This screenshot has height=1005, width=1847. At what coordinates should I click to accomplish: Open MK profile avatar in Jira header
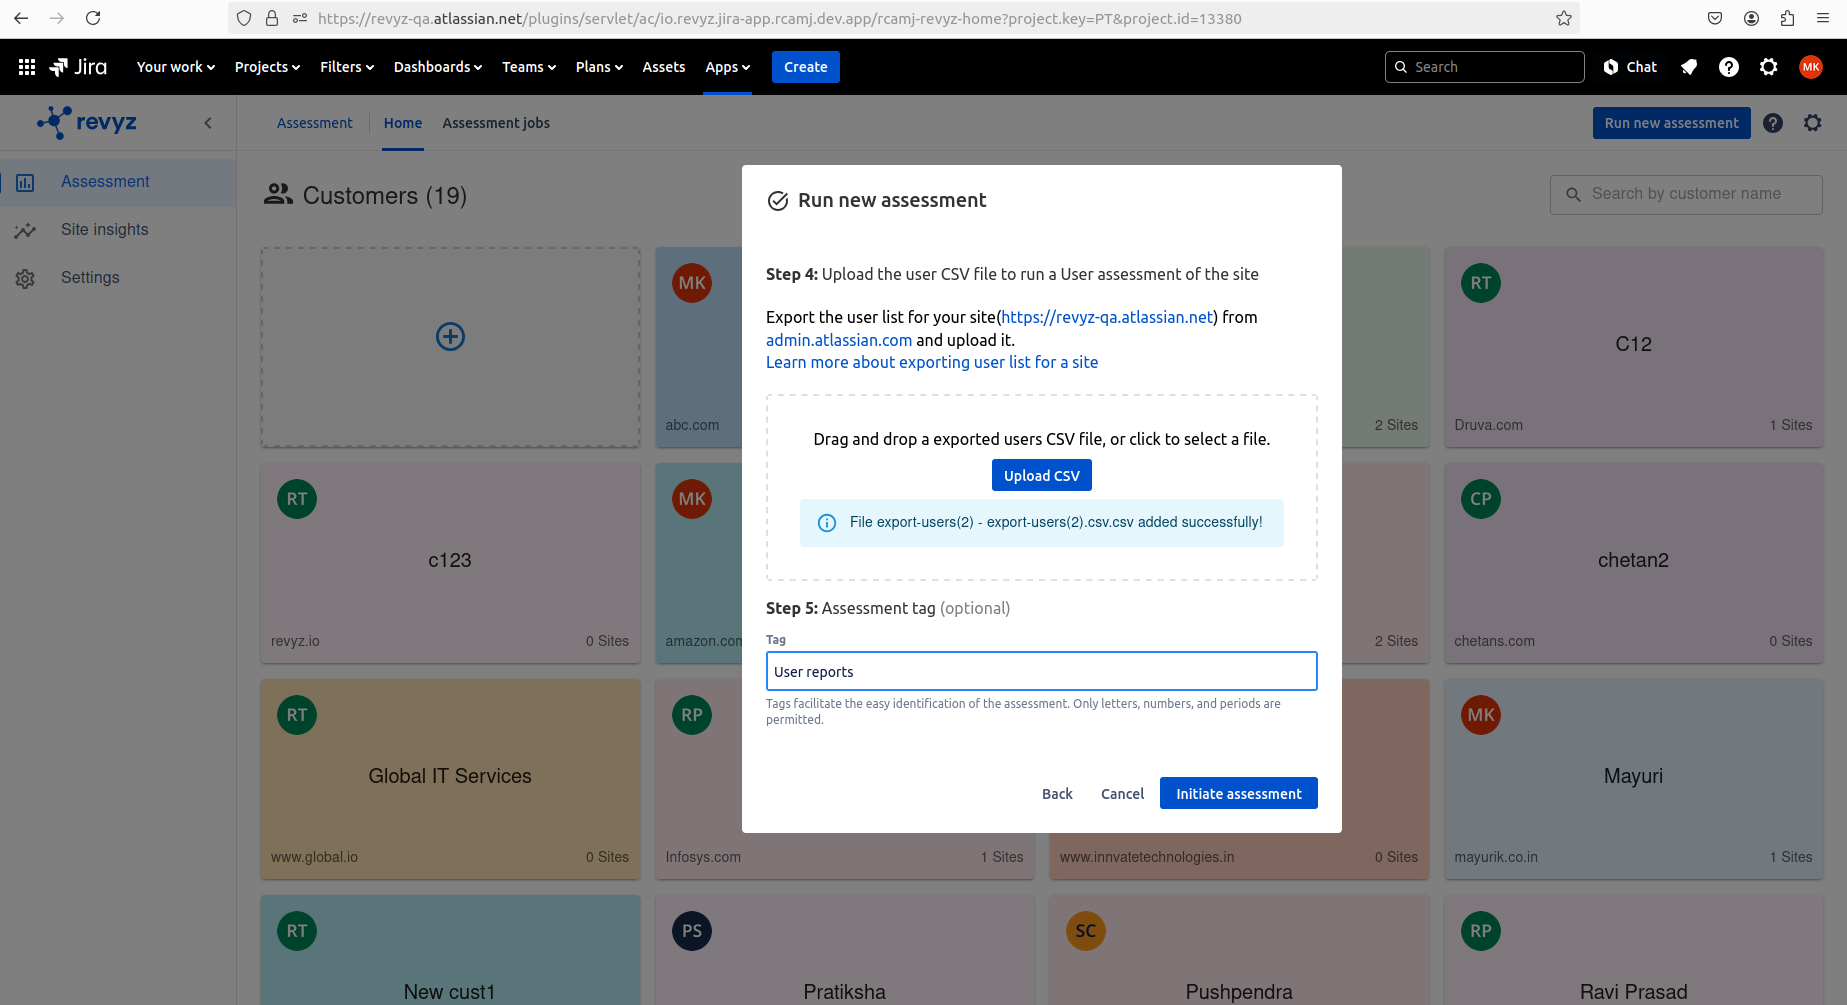(1811, 67)
